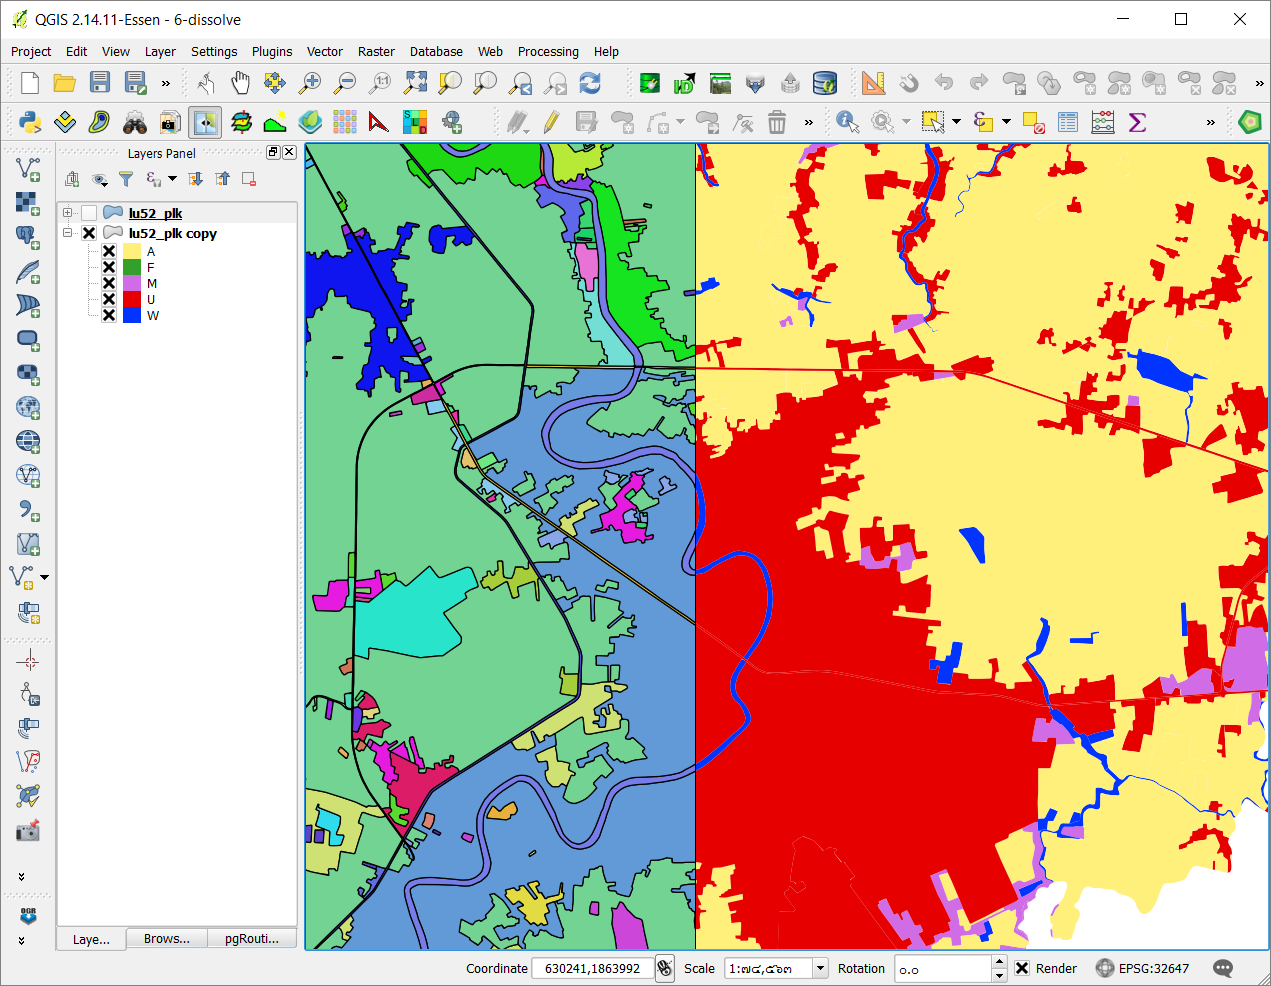Hide the lu52_plk copy layer
The height and width of the screenshot is (986, 1271).
tap(88, 232)
